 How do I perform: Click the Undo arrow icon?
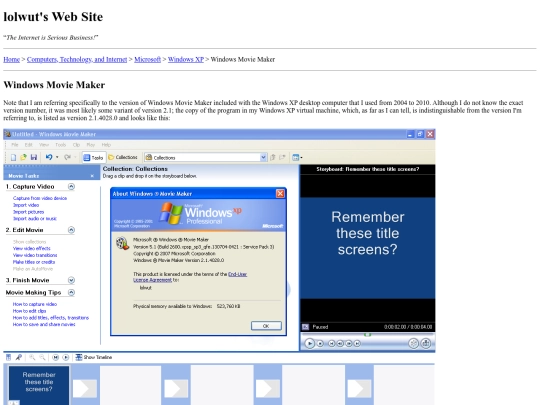click(x=49, y=157)
